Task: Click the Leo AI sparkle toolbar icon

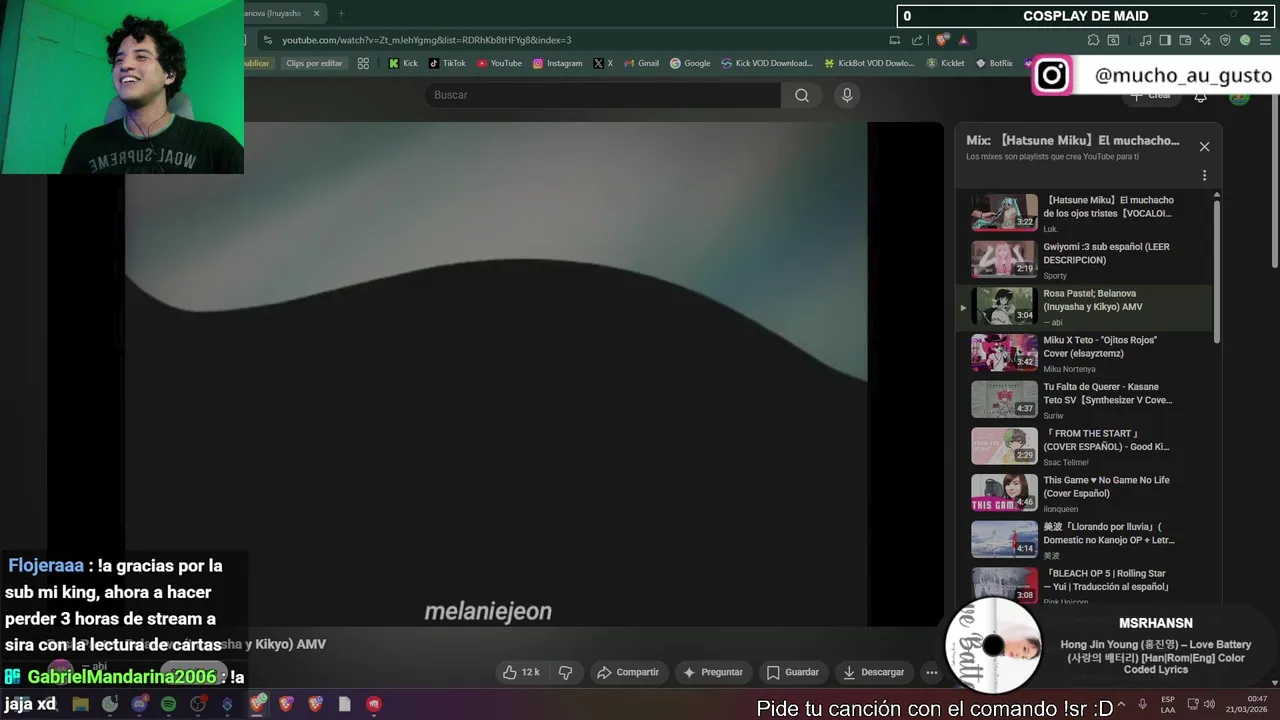Action: pos(1205,40)
